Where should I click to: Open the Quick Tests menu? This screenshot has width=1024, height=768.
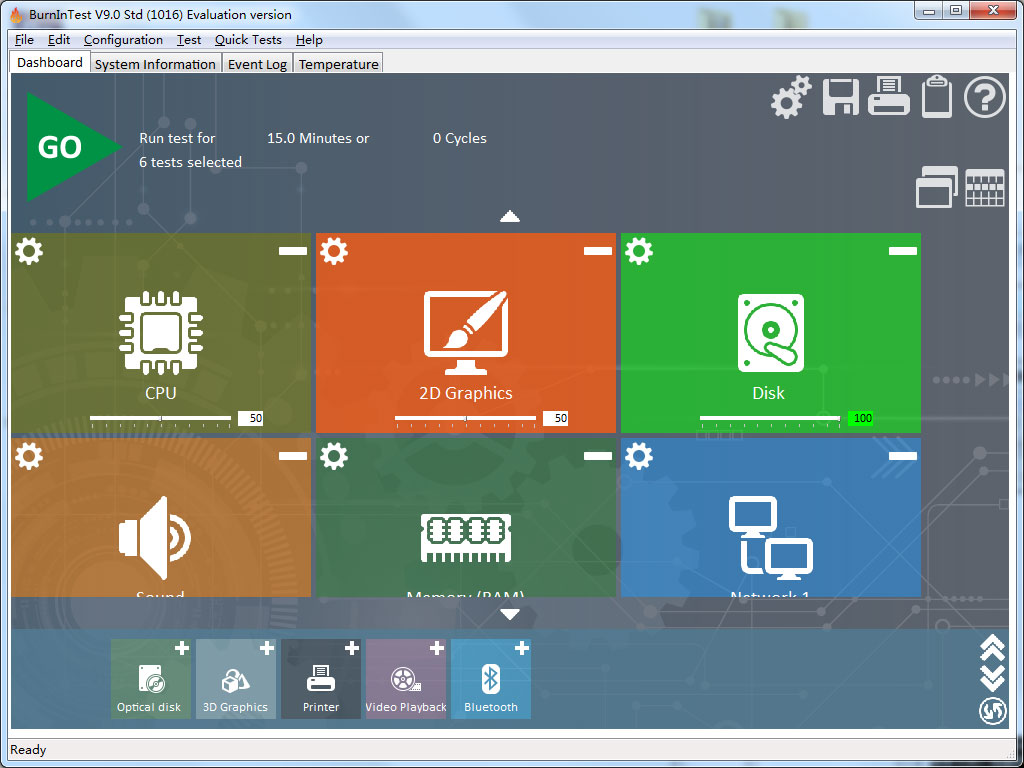coord(248,40)
